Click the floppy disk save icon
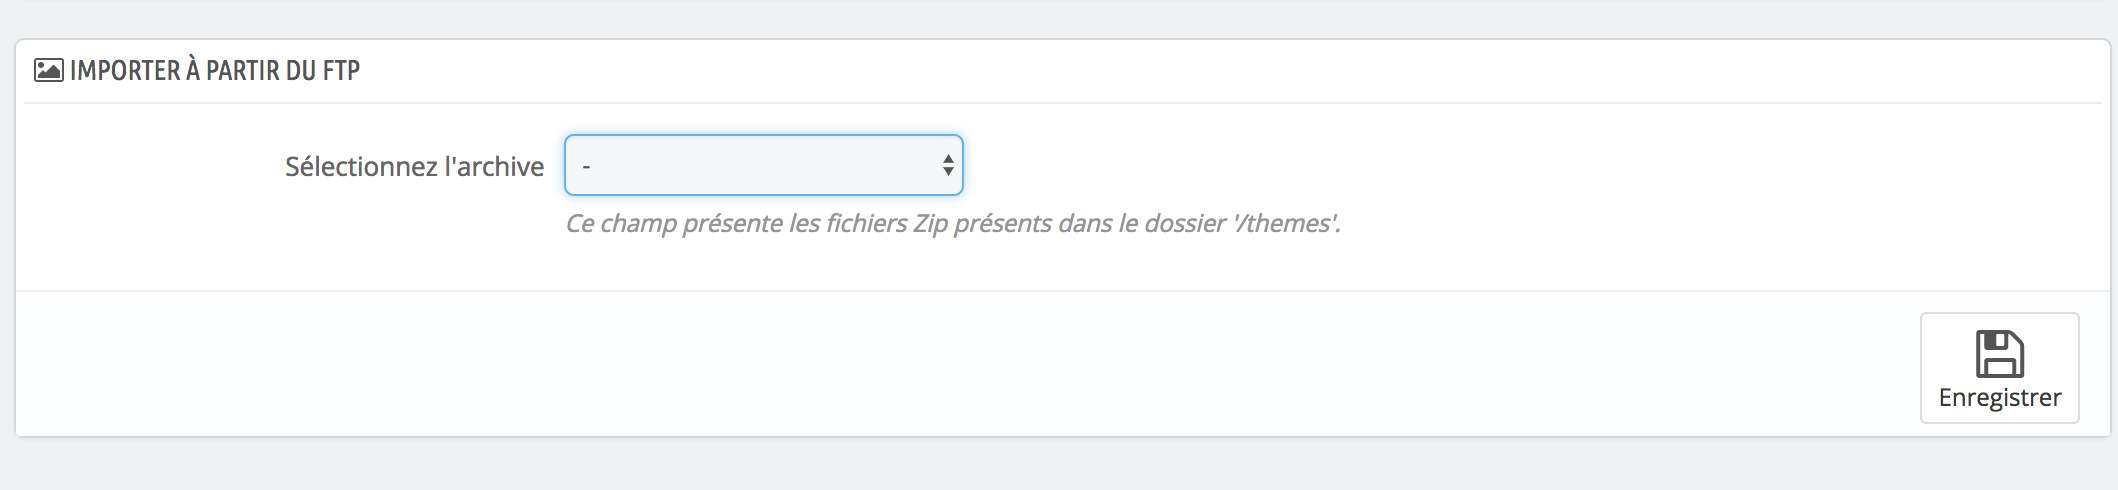This screenshot has width=2118, height=490. [x=1999, y=354]
